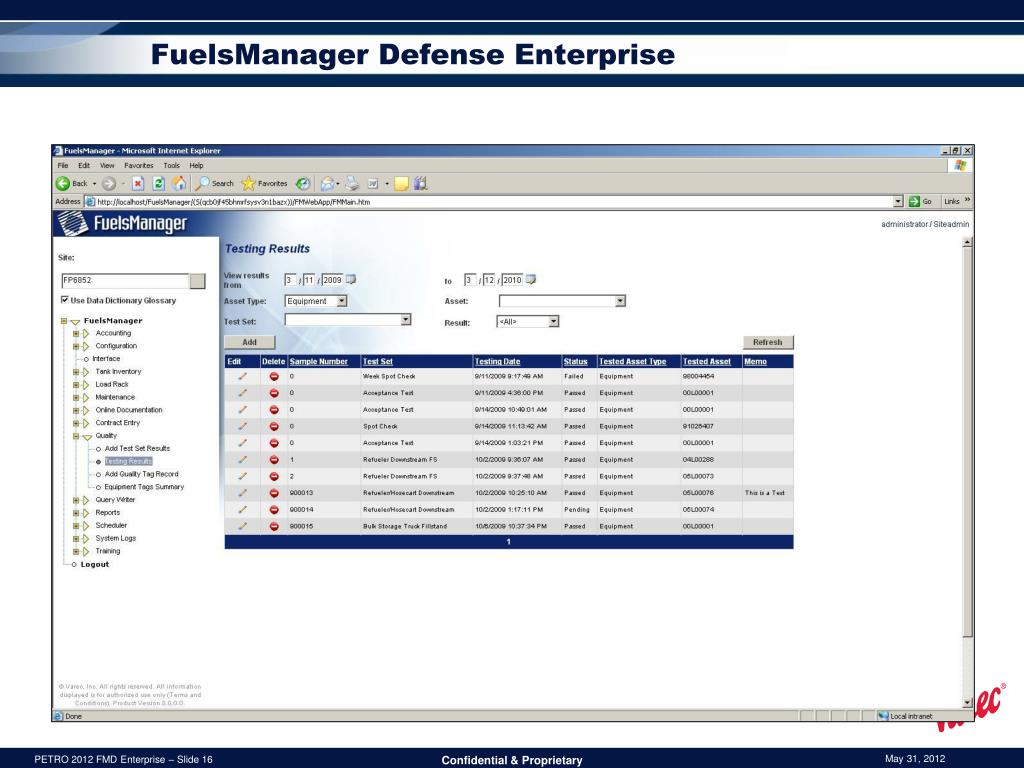Click the browser Forward arrow icon
Image resolution: width=1024 pixels, height=768 pixels.
tap(109, 184)
